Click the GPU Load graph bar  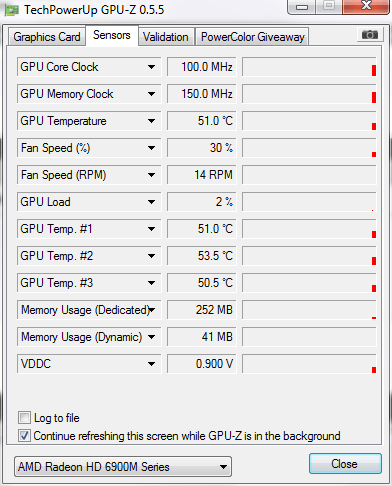coord(309,202)
